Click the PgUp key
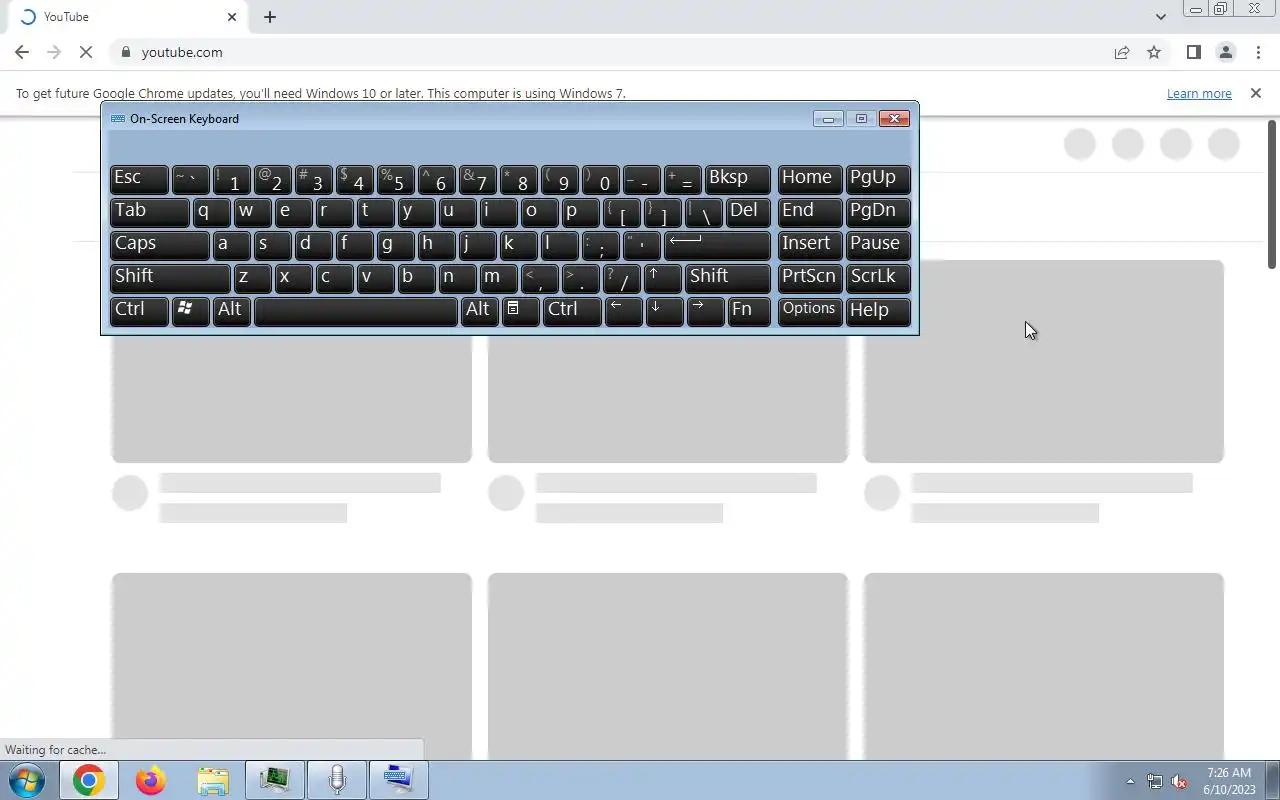Screen dimensions: 1280x800 [x=878, y=178]
